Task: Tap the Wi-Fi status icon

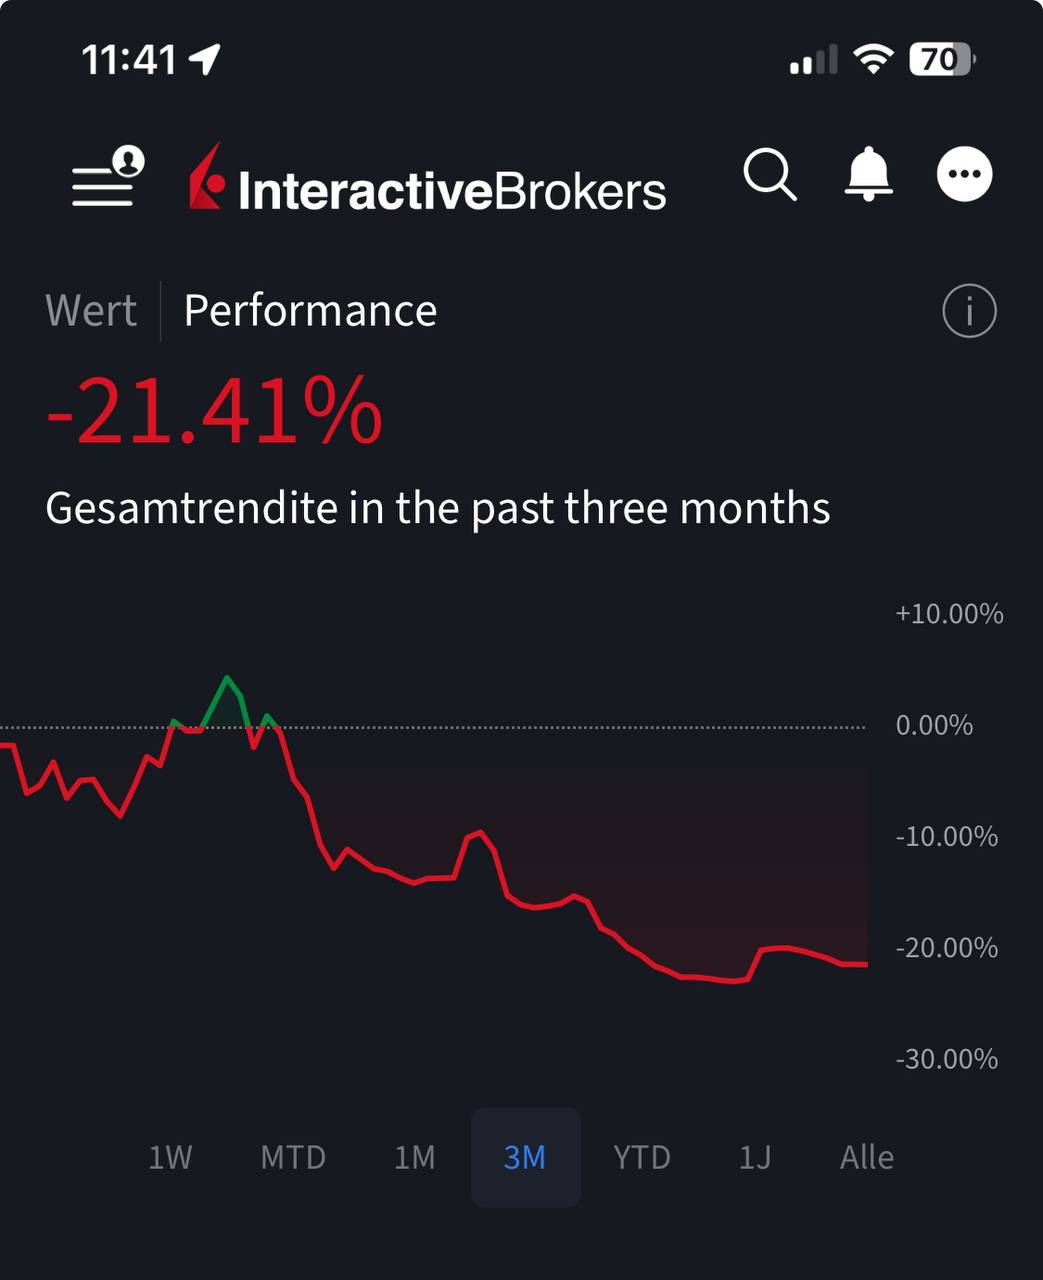Action: (873, 60)
